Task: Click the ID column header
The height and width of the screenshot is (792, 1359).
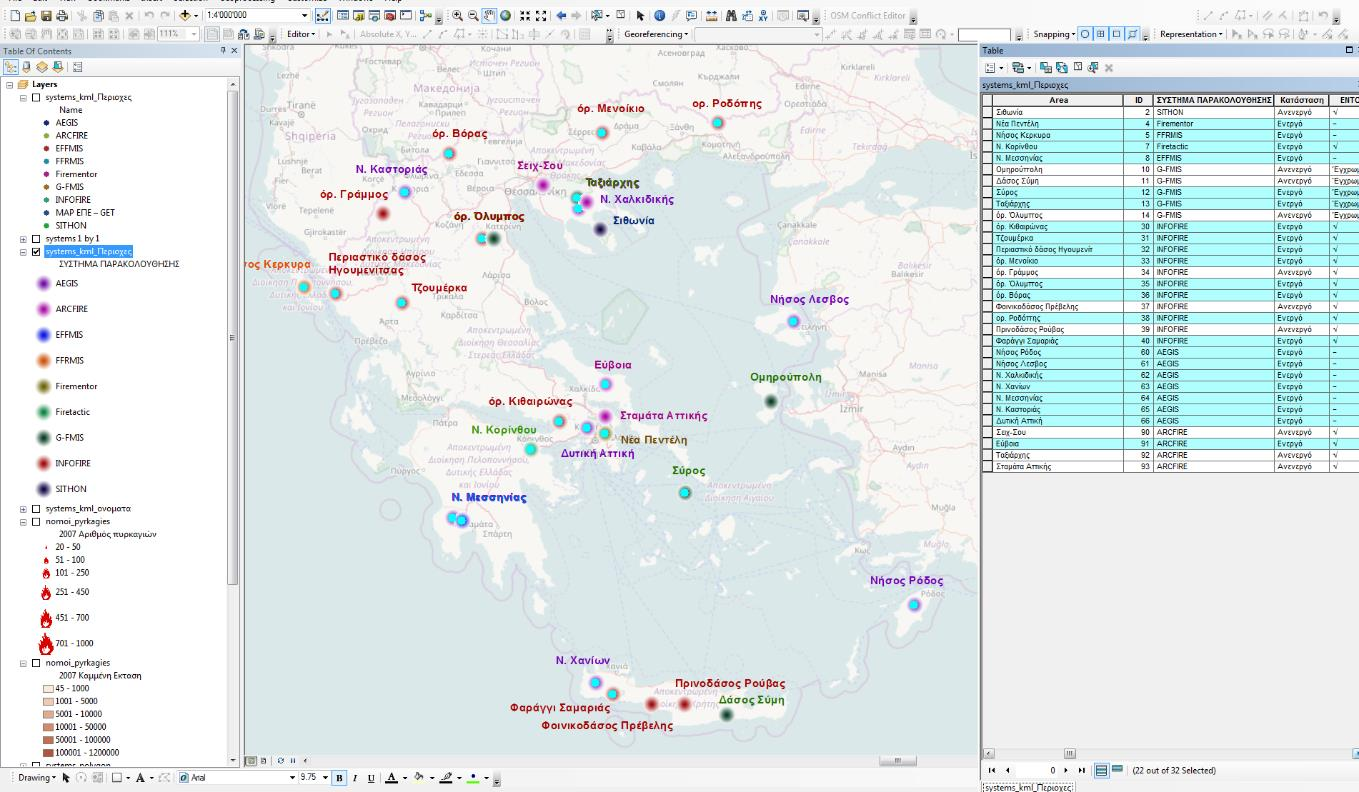Action: (1138, 100)
